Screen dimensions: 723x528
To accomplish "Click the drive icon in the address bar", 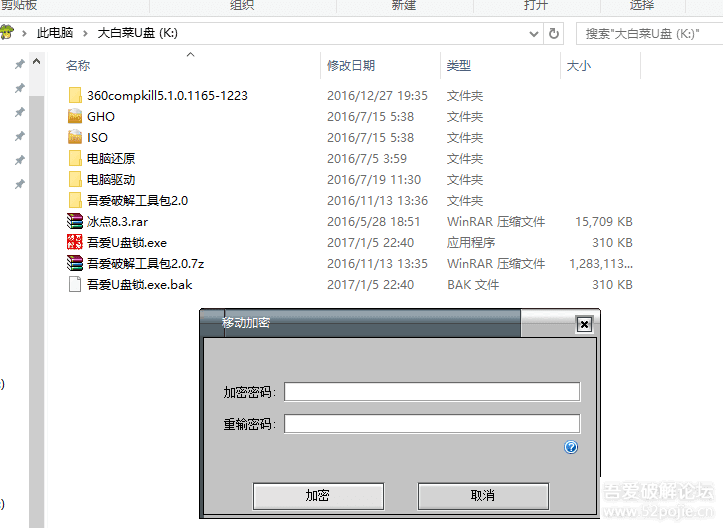I will coord(7,33).
